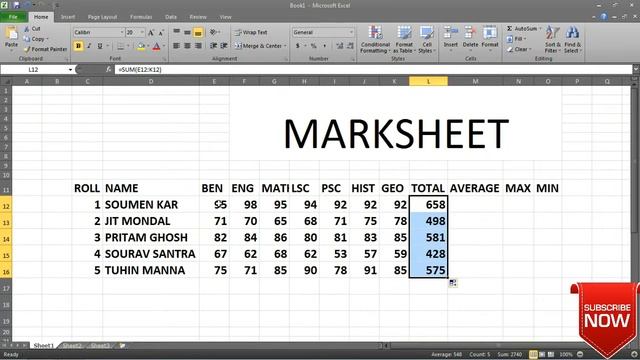The image size is (640, 360).
Task: Click Decrease Decimal icon
Action: 350,46
